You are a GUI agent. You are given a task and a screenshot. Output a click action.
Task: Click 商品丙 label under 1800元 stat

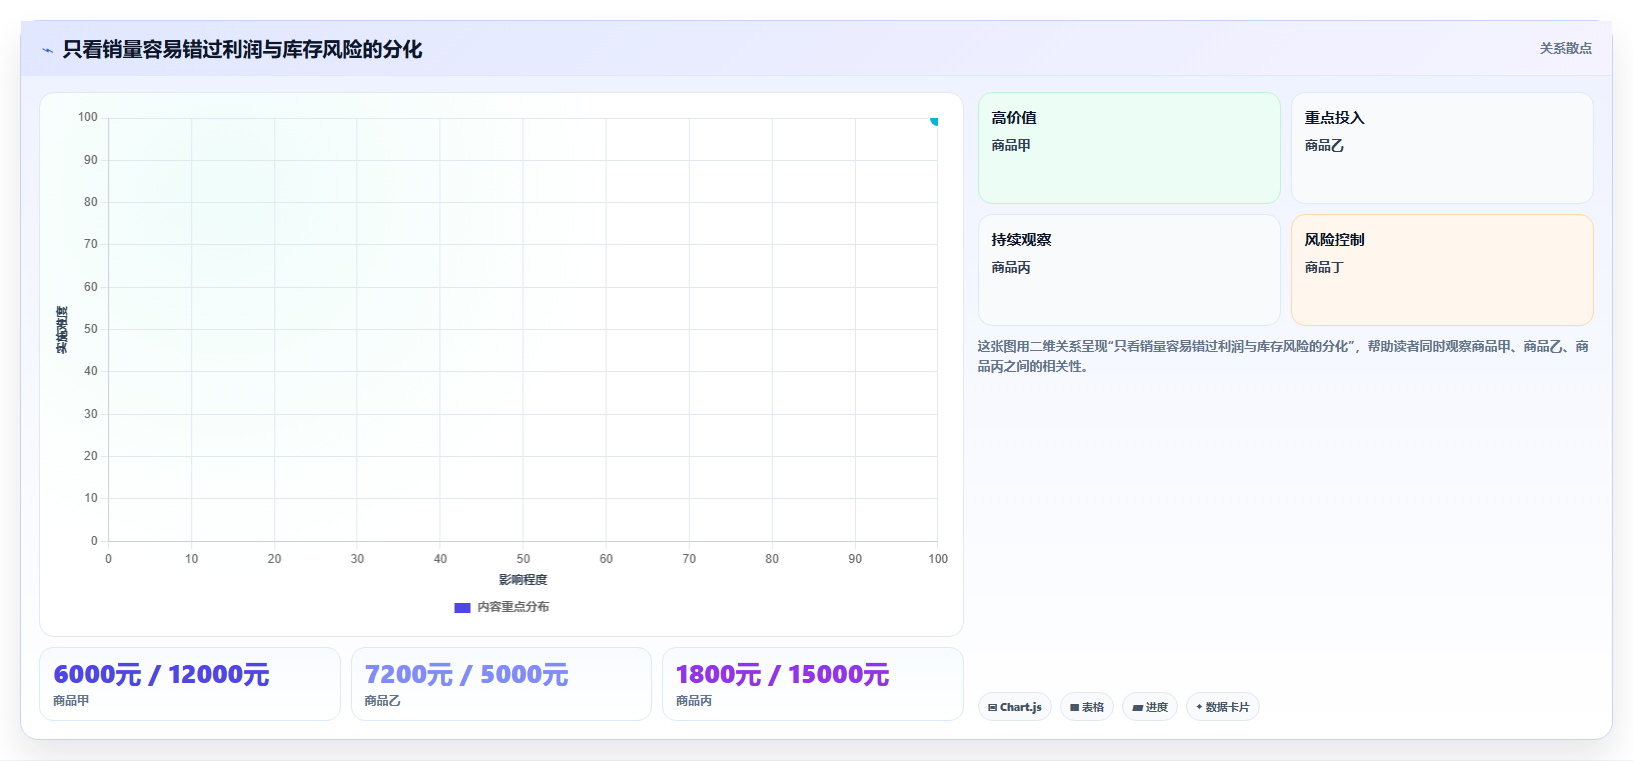(694, 701)
